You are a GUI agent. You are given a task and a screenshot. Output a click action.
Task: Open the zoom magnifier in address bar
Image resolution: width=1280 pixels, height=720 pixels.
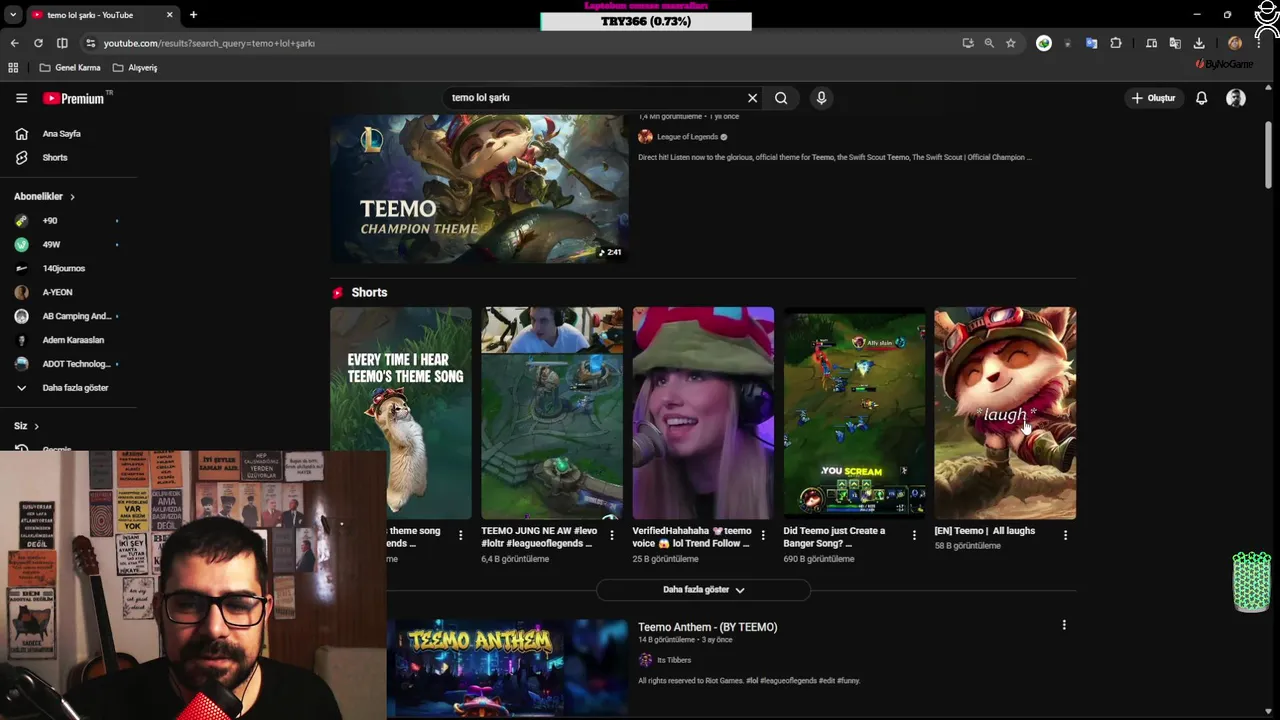(989, 43)
